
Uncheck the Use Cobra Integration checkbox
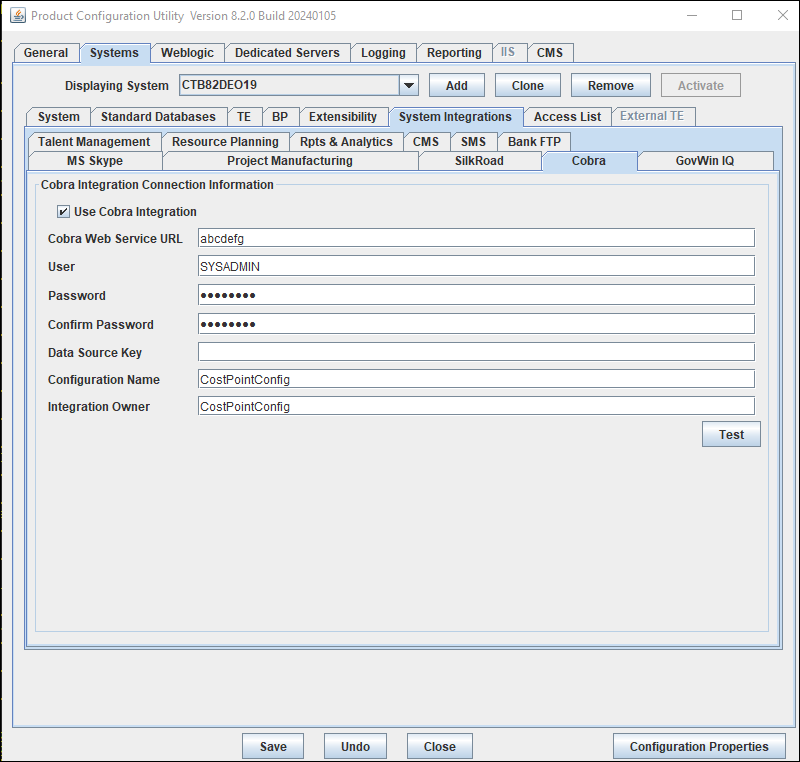click(x=64, y=212)
